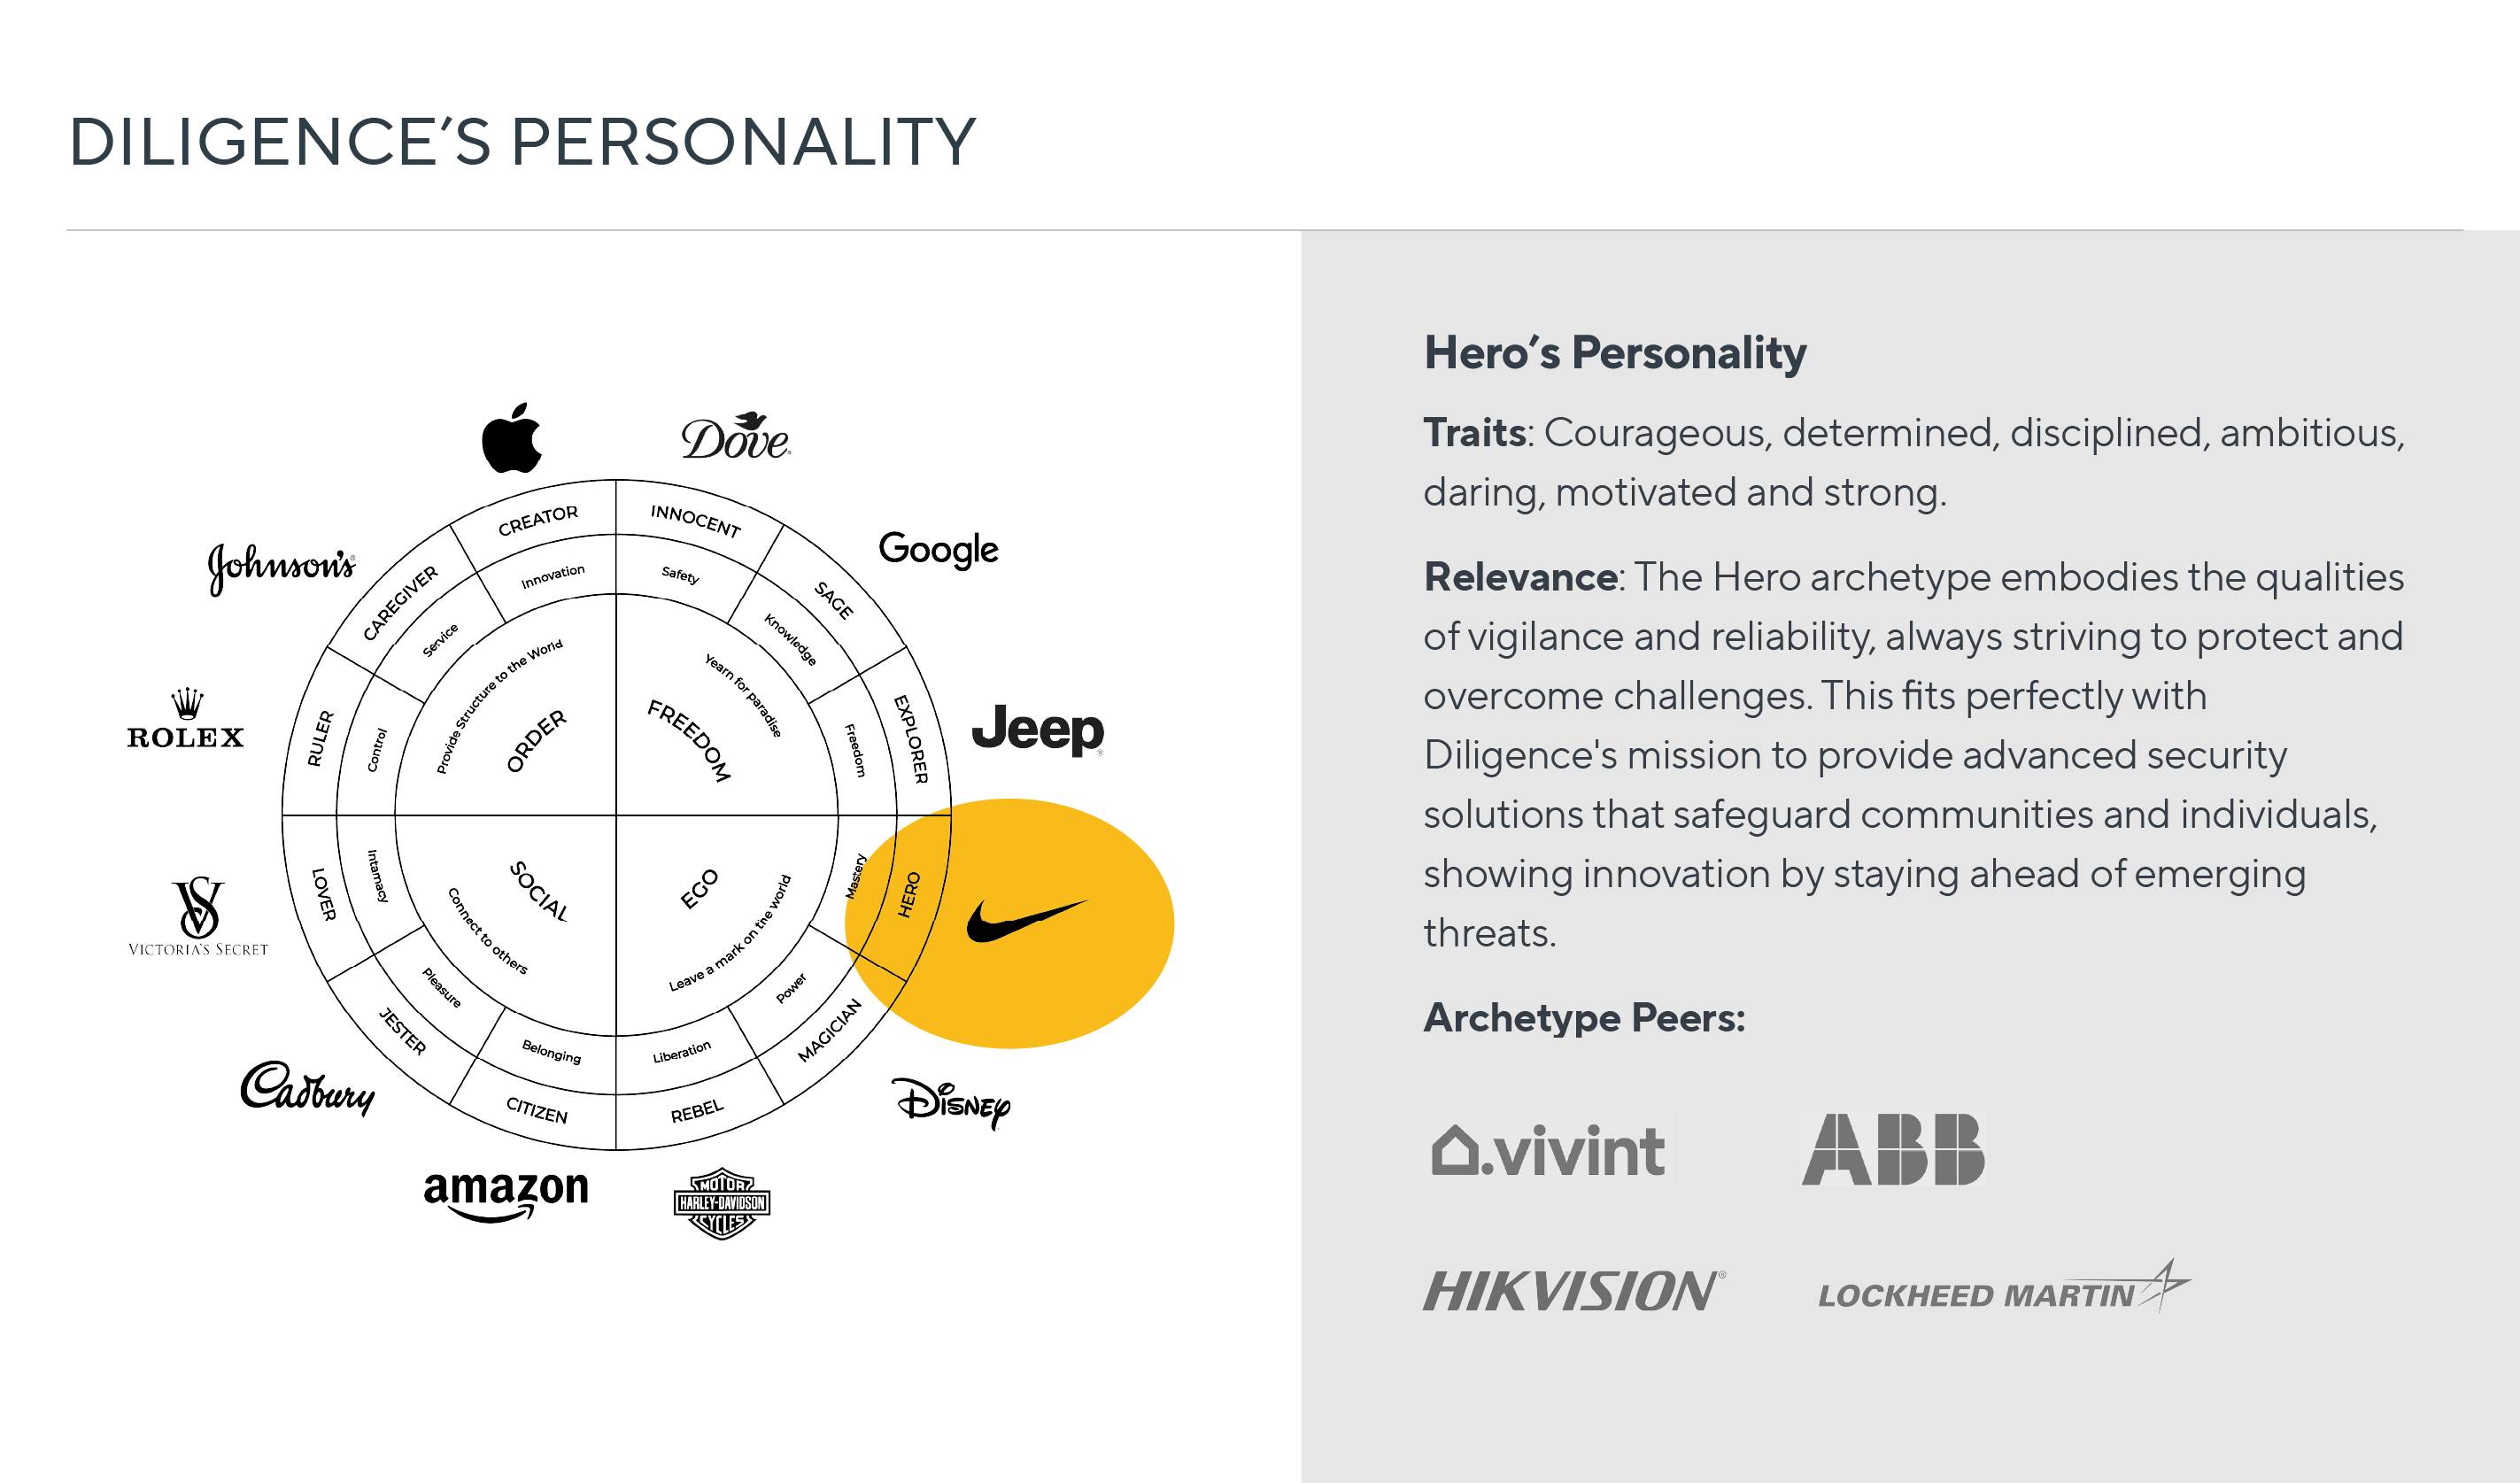This screenshot has width=2520, height=1483.
Task: Click the Harley-Davidson shield logo
Action: [722, 1203]
